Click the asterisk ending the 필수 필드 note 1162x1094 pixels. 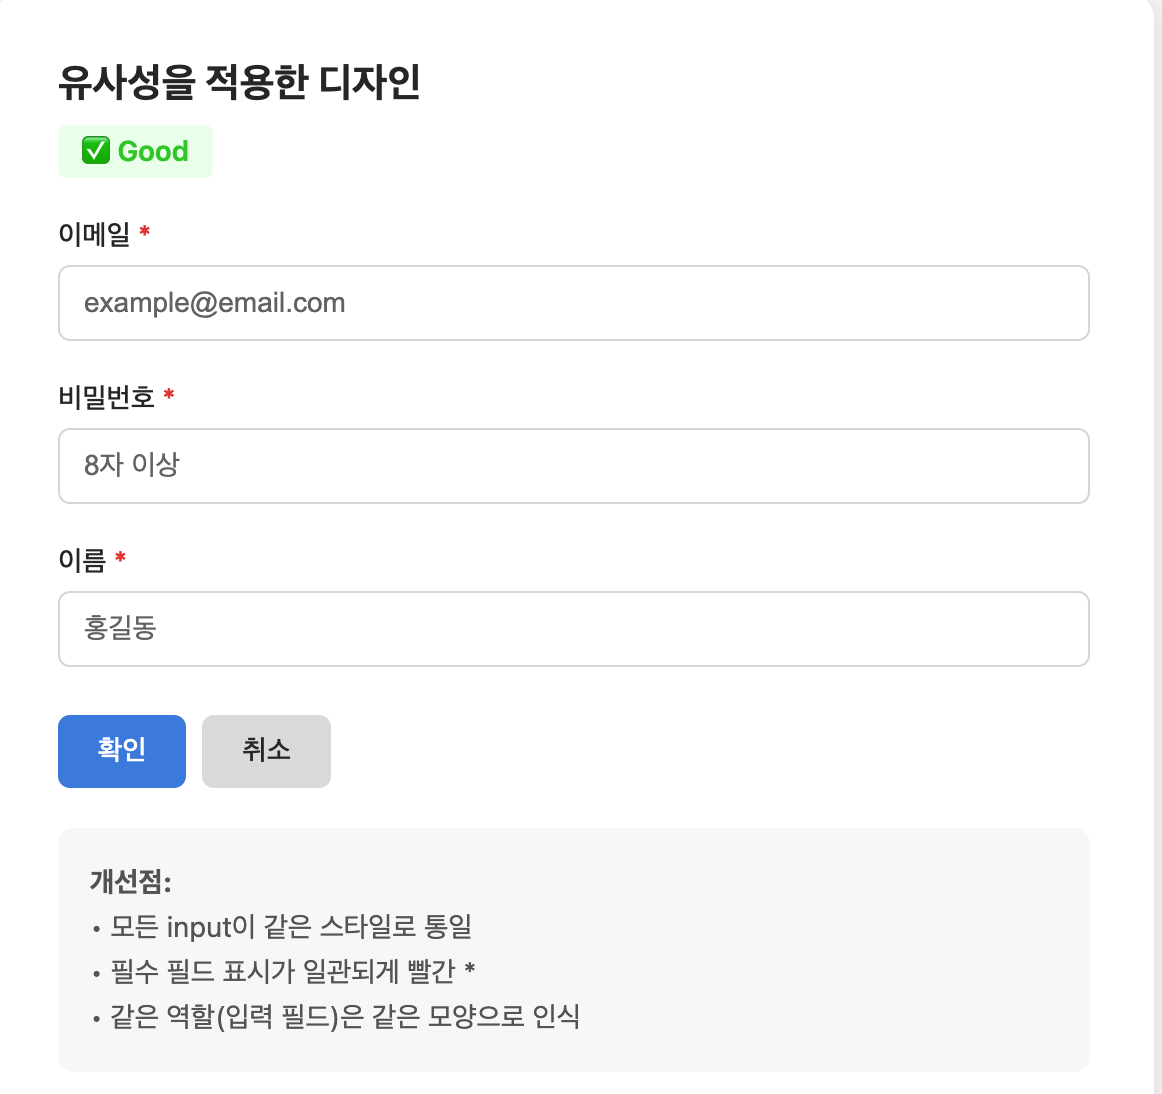pyautogui.click(x=469, y=970)
